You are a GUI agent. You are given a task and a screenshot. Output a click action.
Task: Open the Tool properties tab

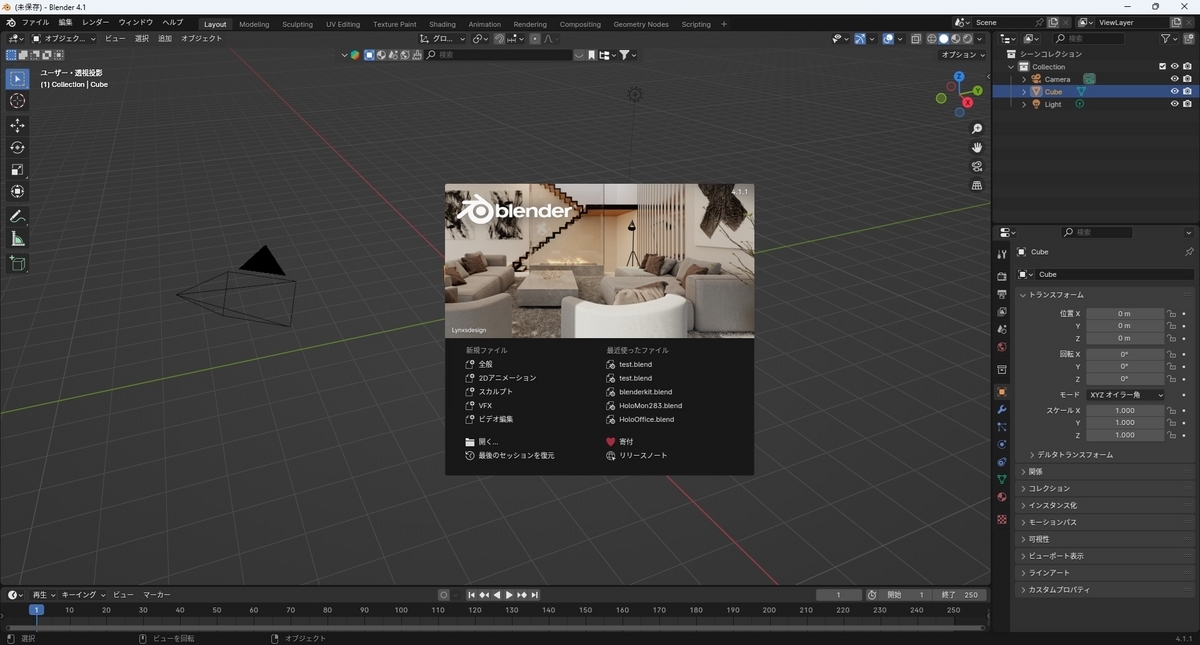click(x=1001, y=254)
